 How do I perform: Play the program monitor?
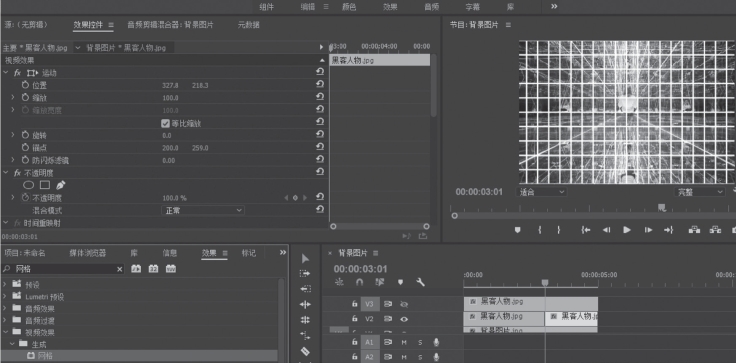627,230
